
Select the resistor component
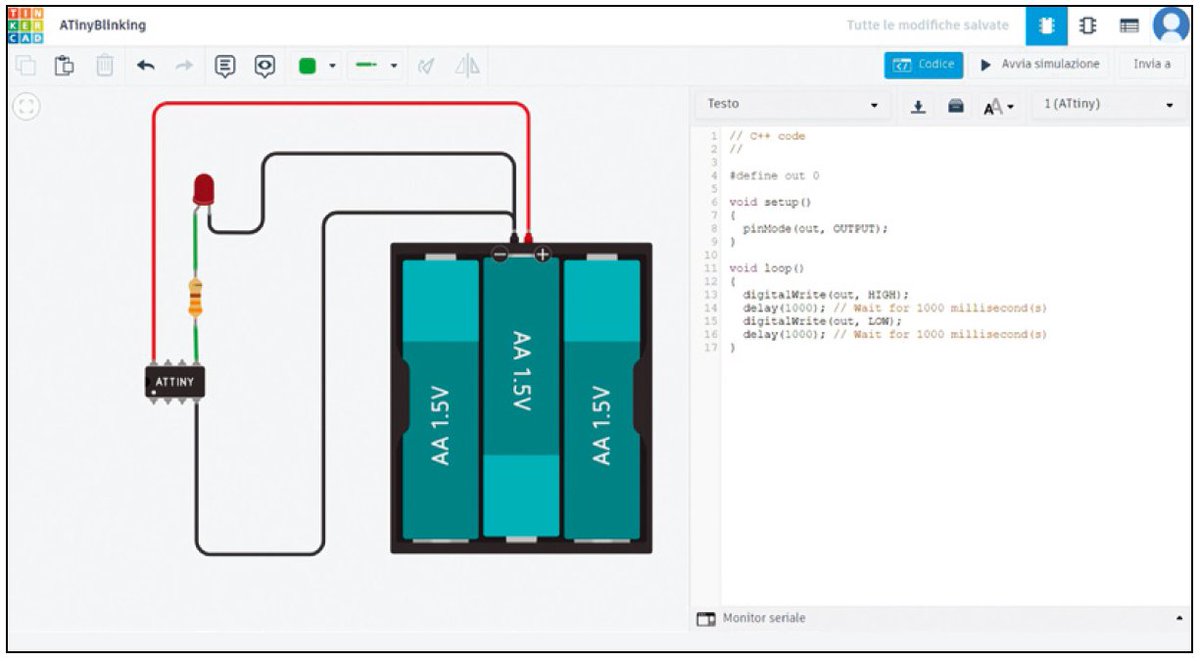tap(196, 298)
